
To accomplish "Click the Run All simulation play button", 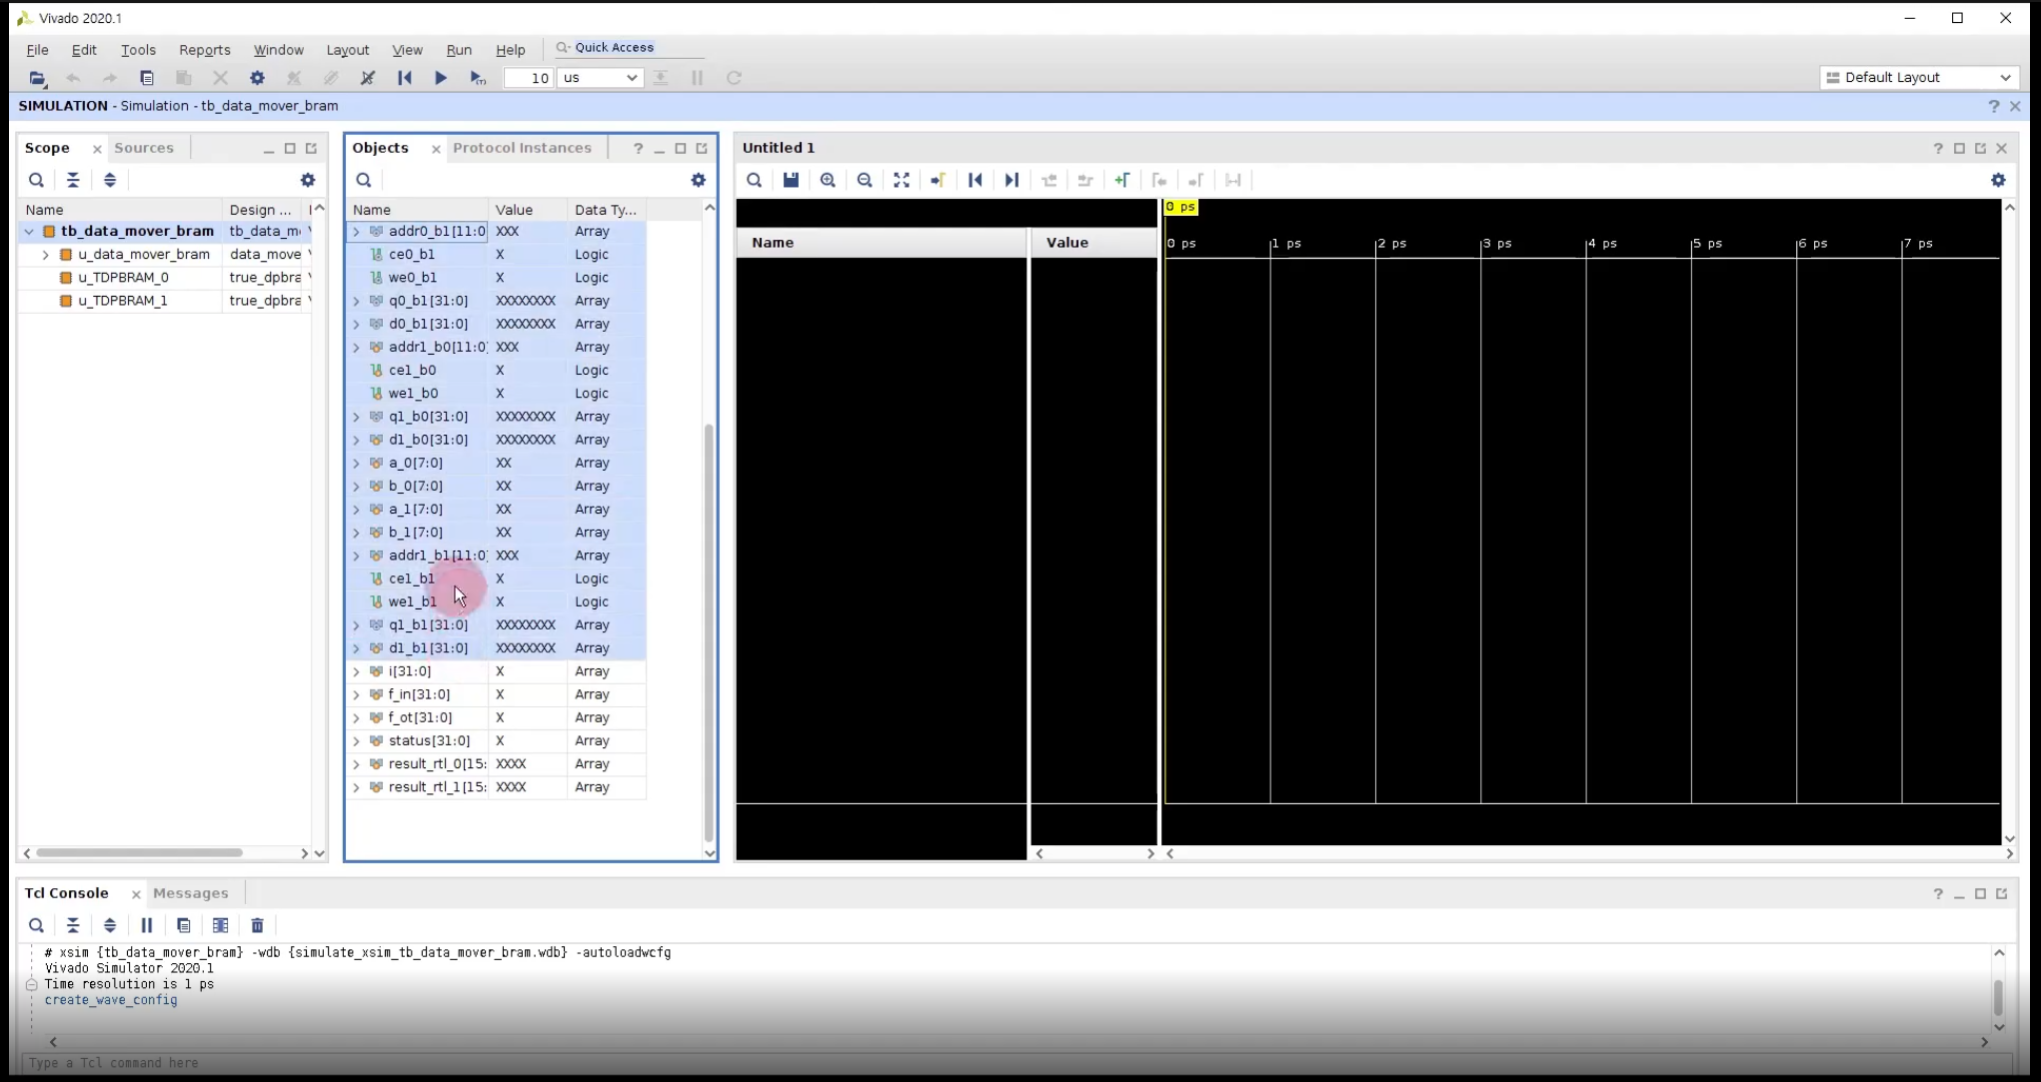I will [440, 78].
